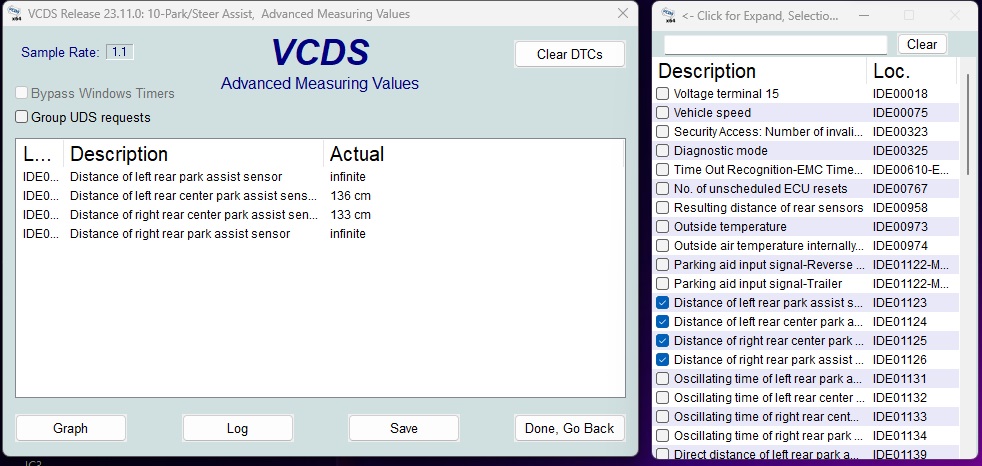Uncheck Distance of left rear park assist IDE01123
The width and height of the screenshot is (982, 466).
(663, 303)
